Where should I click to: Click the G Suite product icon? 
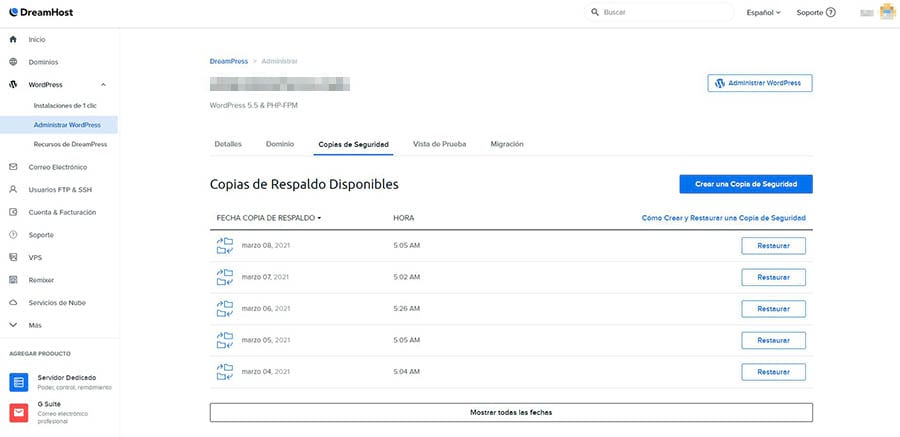(x=18, y=412)
